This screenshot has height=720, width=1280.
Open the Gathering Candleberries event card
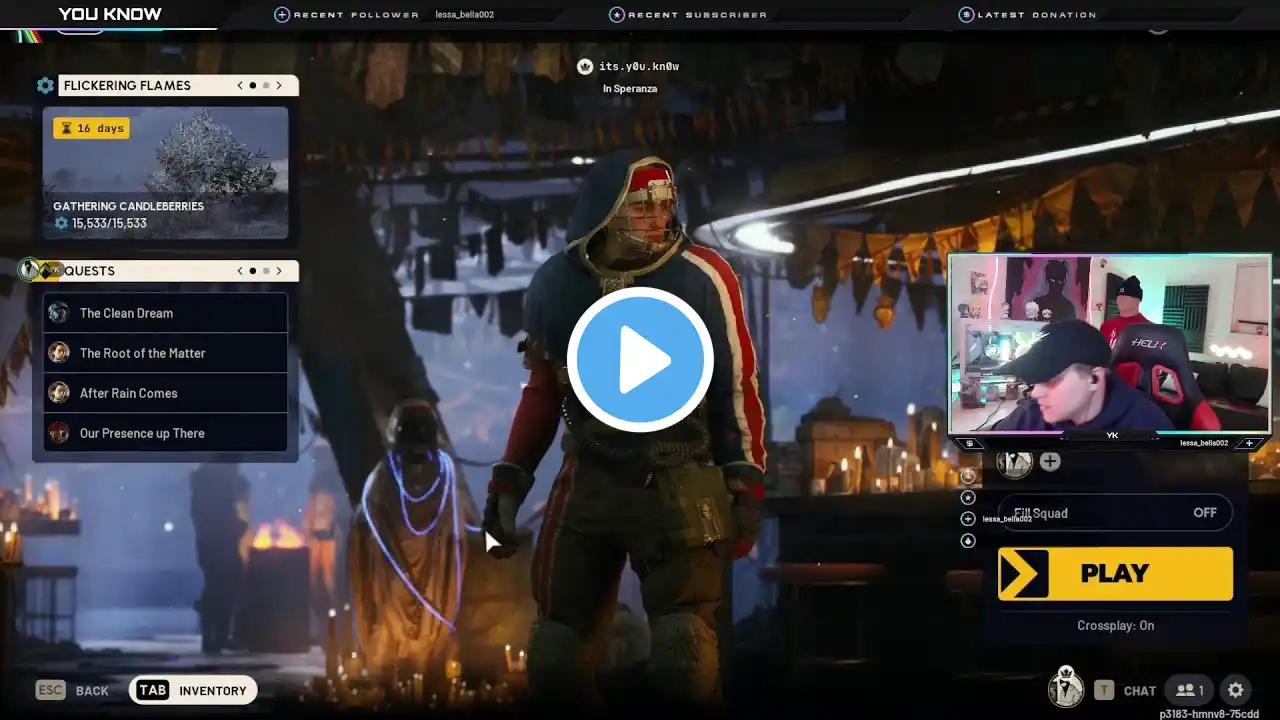click(x=165, y=173)
